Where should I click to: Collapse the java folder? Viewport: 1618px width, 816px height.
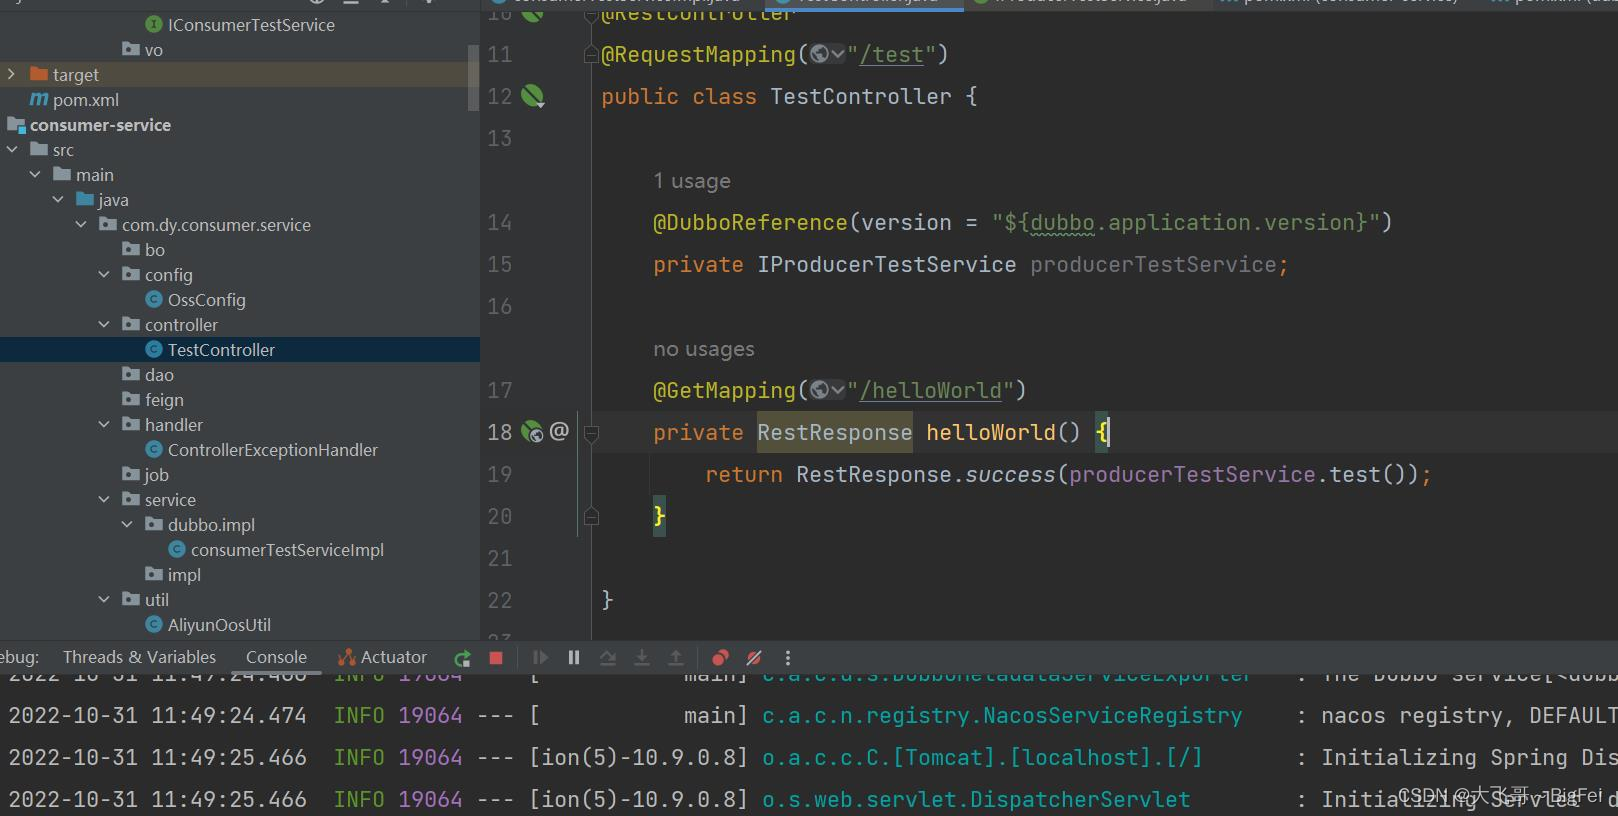(58, 199)
